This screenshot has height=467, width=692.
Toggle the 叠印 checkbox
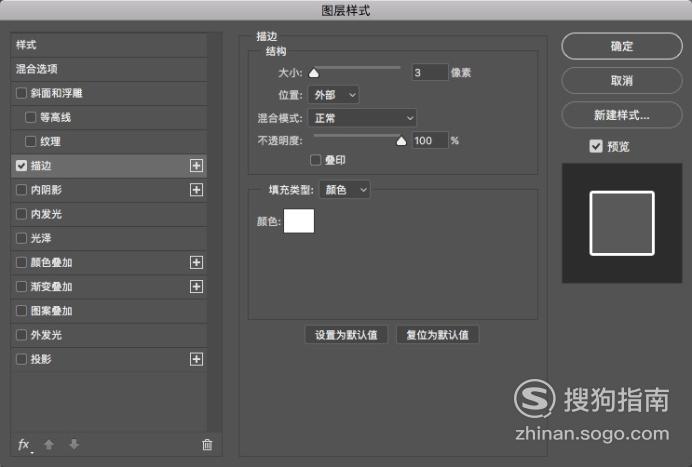316,160
